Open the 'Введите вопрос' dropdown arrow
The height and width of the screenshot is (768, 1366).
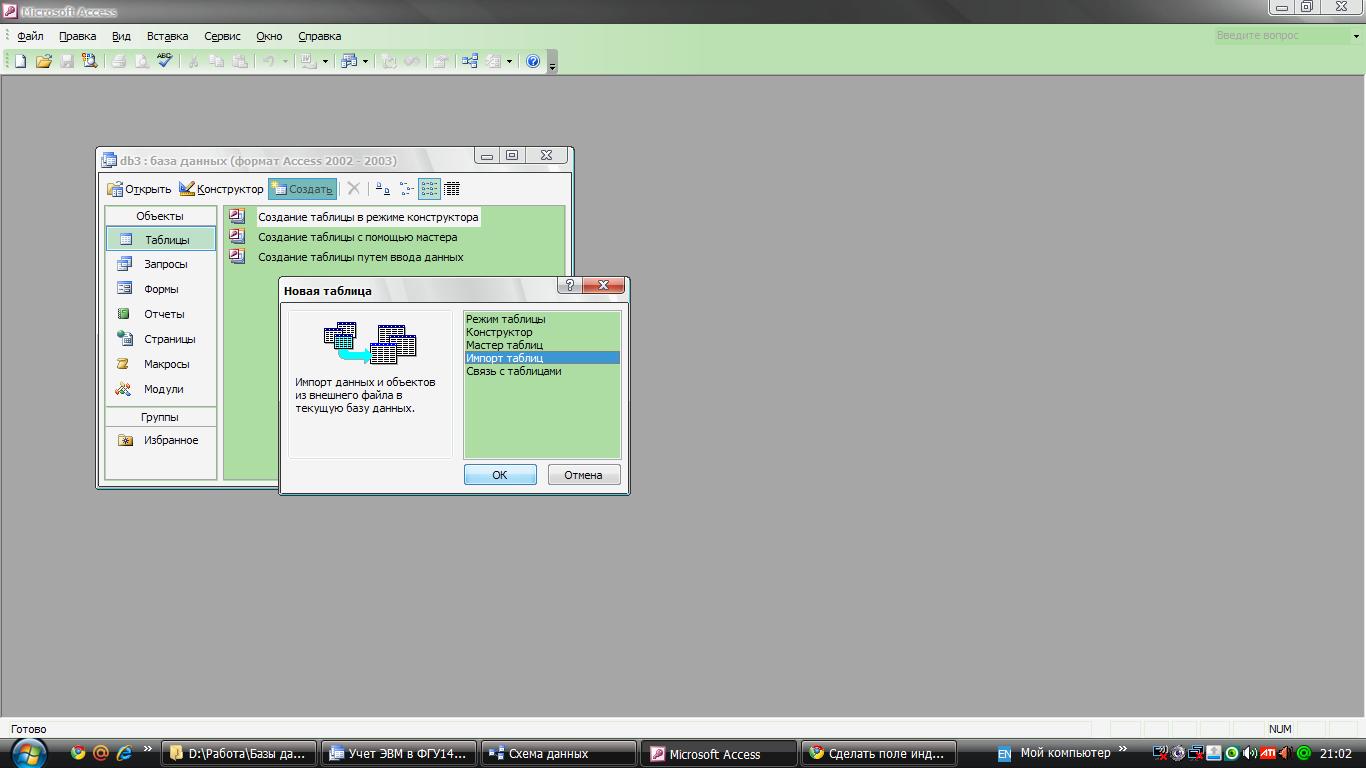[x=1355, y=36]
